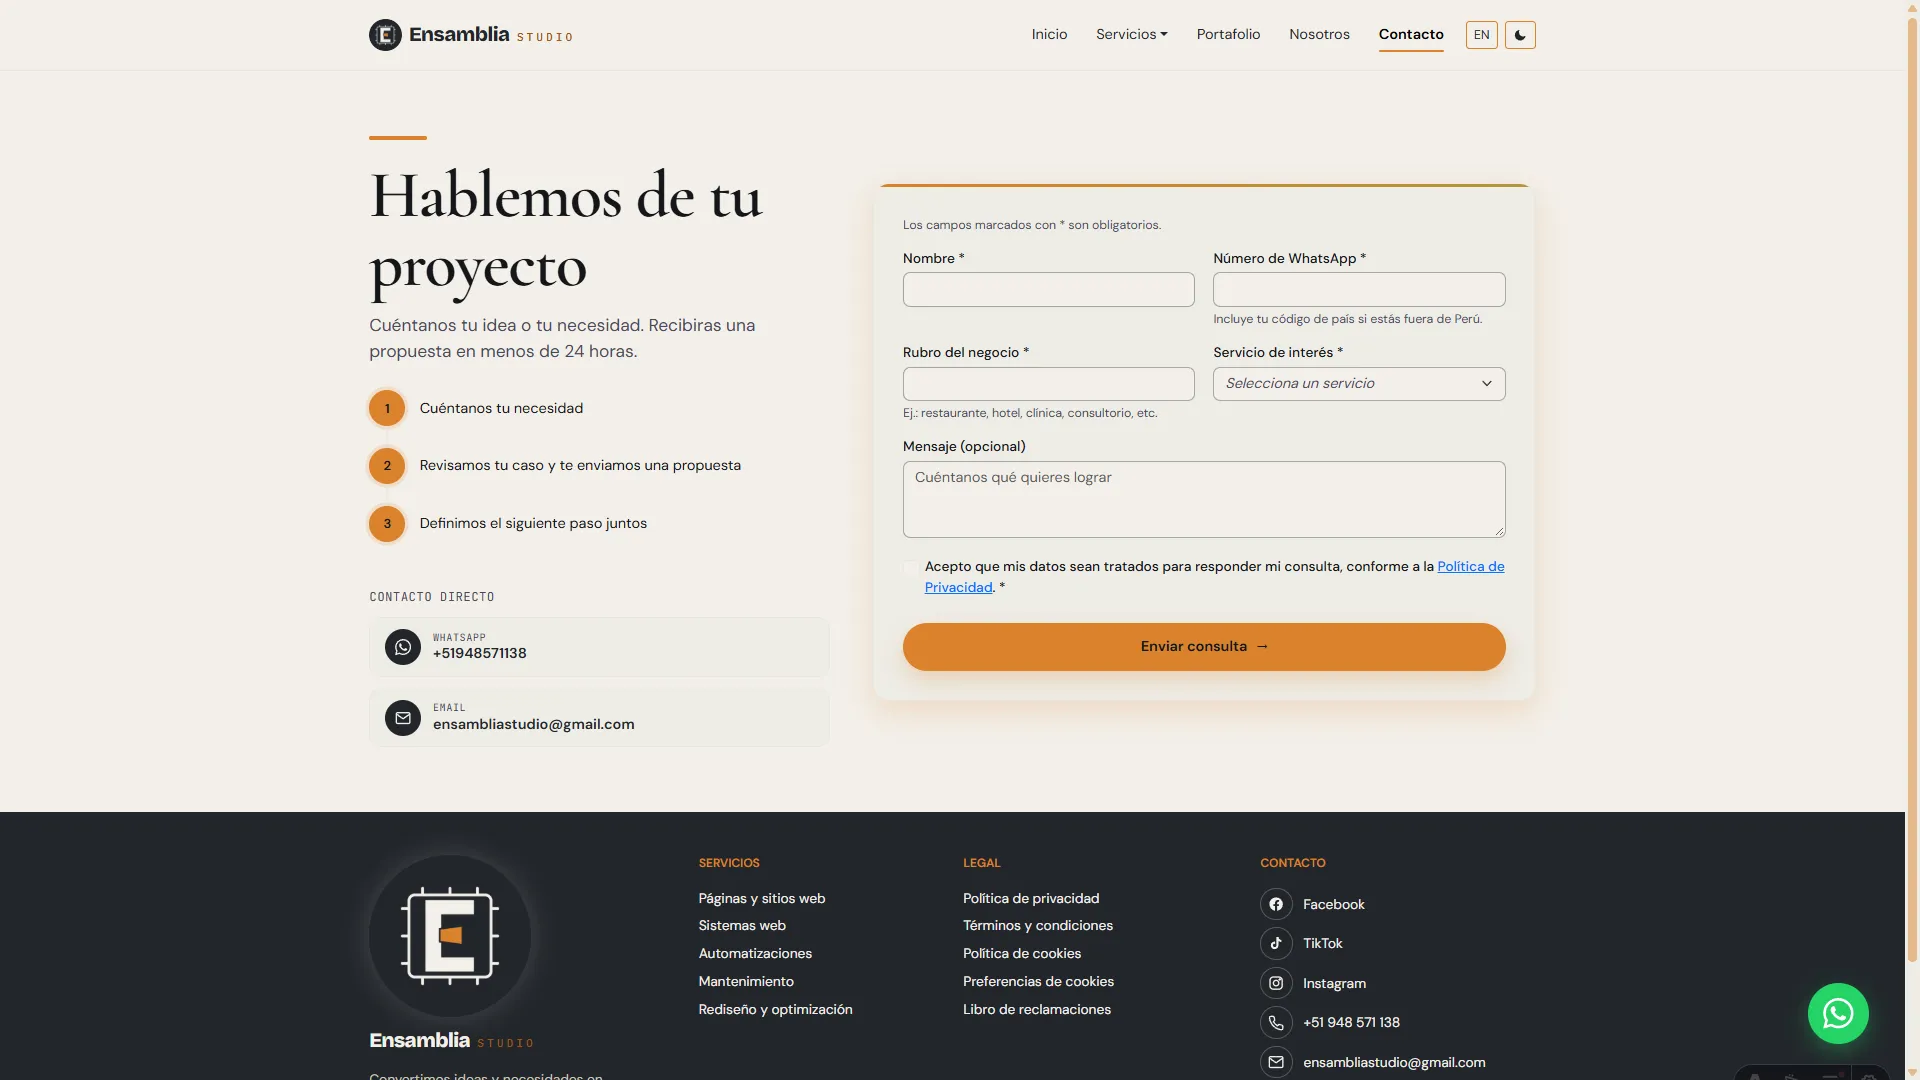This screenshot has height=1080, width=1920.
Task: Open the Nosotros page
Action: tap(1319, 34)
